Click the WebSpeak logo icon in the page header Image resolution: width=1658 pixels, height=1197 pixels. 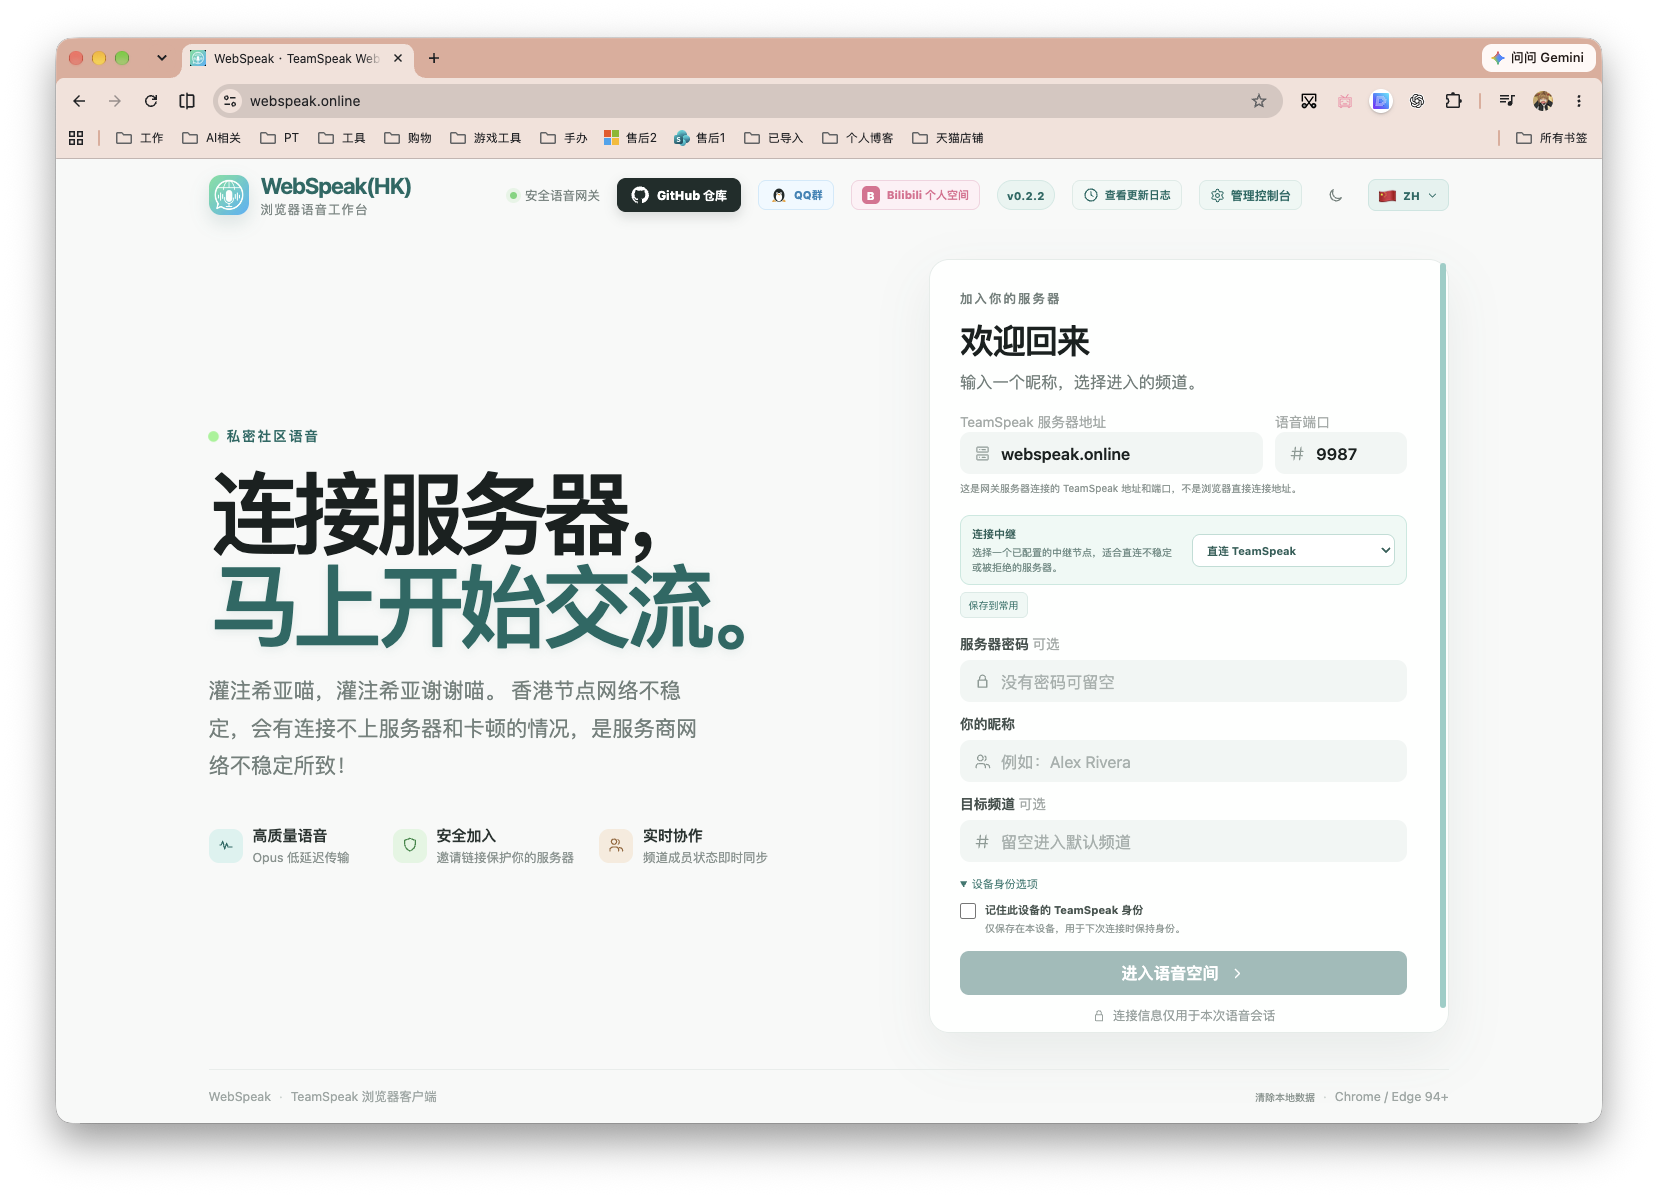[x=229, y=195]
